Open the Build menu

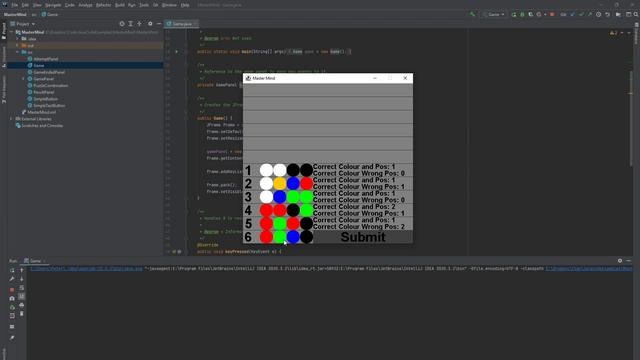[x=120, y=5]
